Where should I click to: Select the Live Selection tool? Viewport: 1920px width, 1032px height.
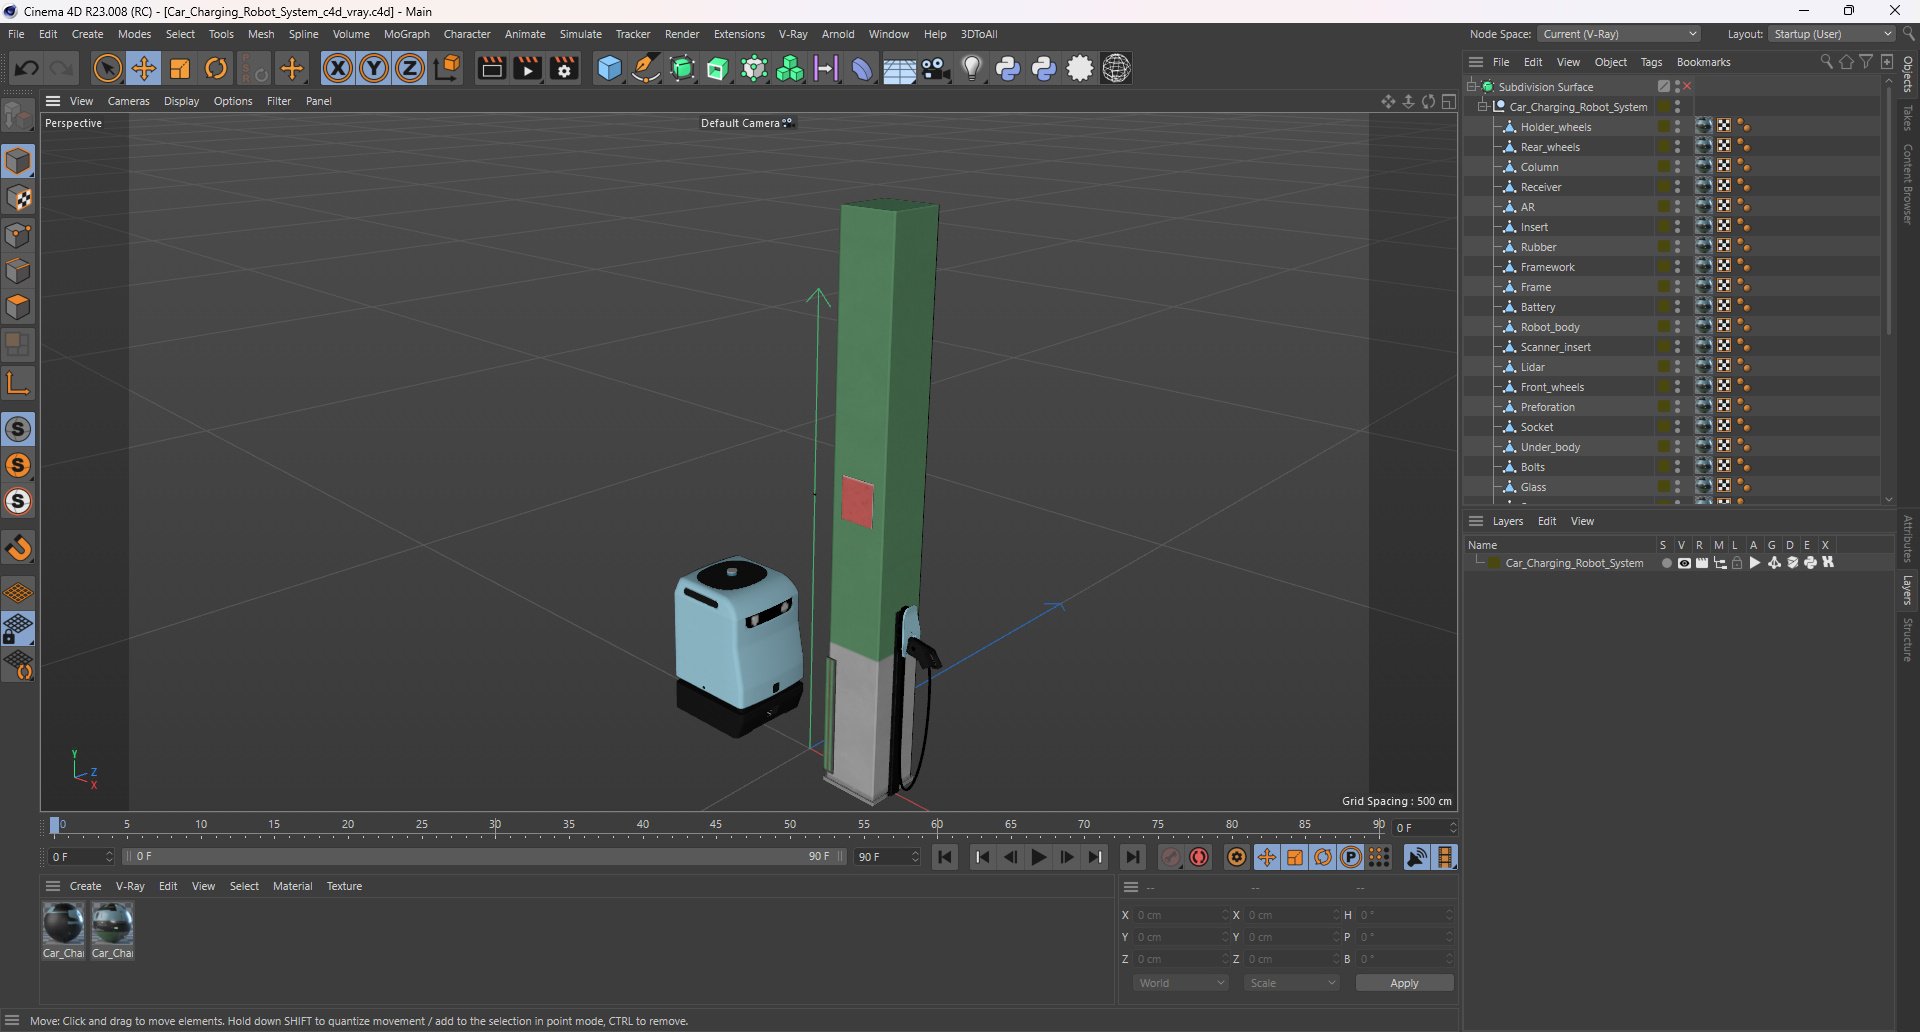click(x=107, y=68)
